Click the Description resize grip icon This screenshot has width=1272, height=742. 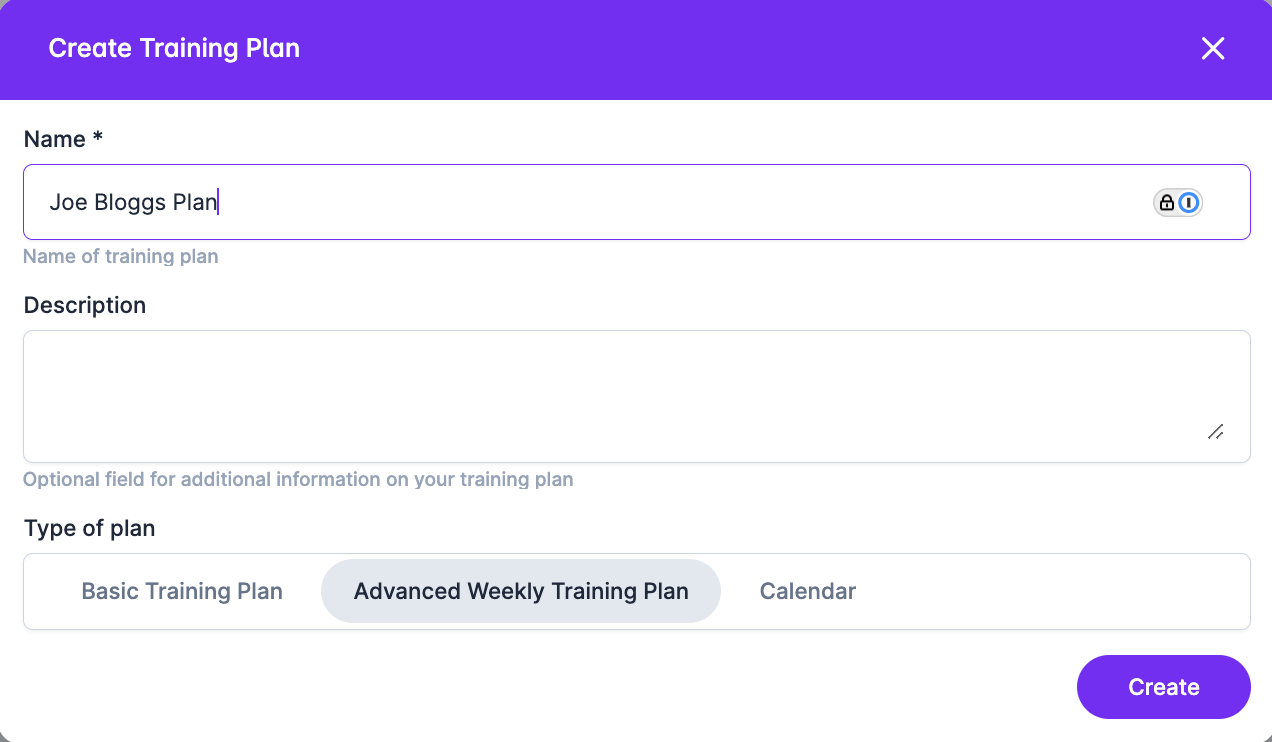point(1216,432)
